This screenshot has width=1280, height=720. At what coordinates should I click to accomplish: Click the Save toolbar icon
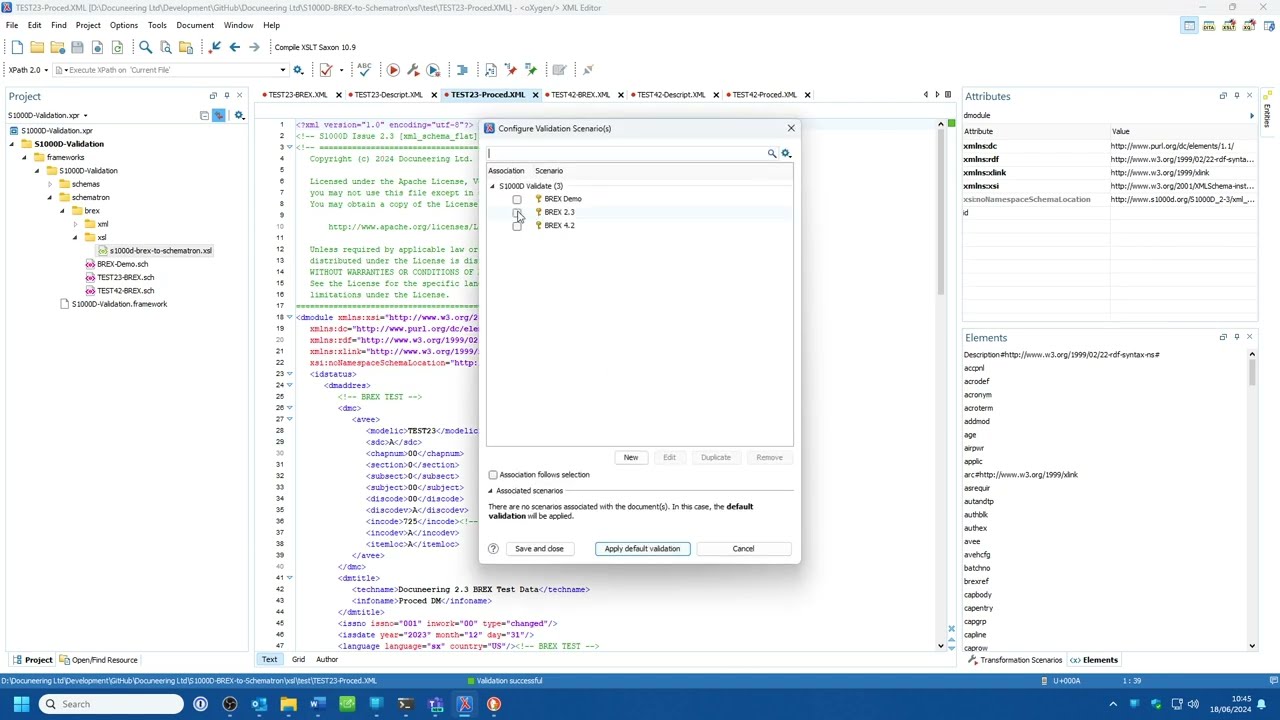[77, 47]
